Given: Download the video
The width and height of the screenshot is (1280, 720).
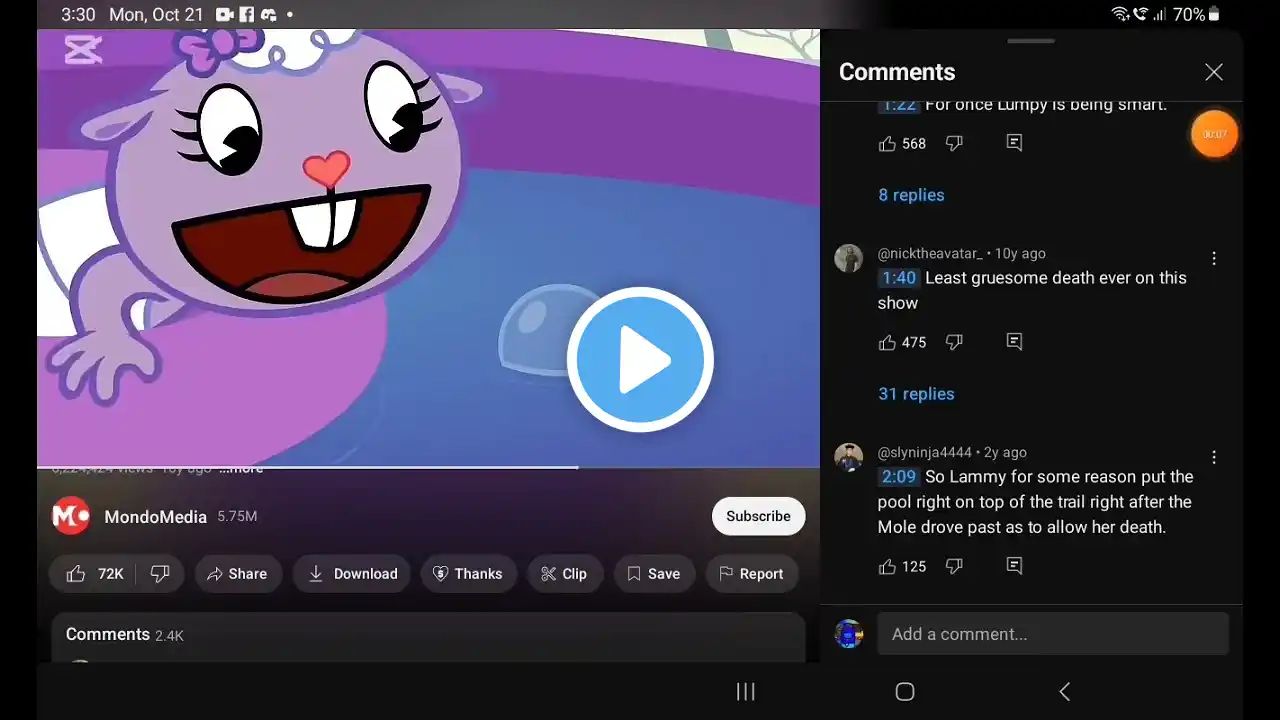Looking at the screenshot, I should [352, 574].
